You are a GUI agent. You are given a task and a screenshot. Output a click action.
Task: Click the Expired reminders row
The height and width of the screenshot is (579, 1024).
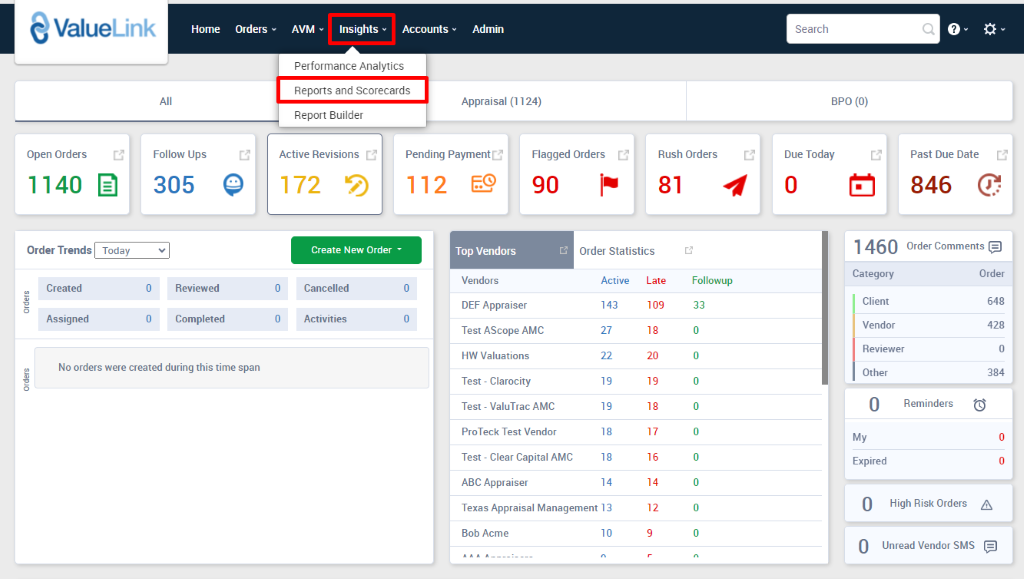tap(929, 461)
